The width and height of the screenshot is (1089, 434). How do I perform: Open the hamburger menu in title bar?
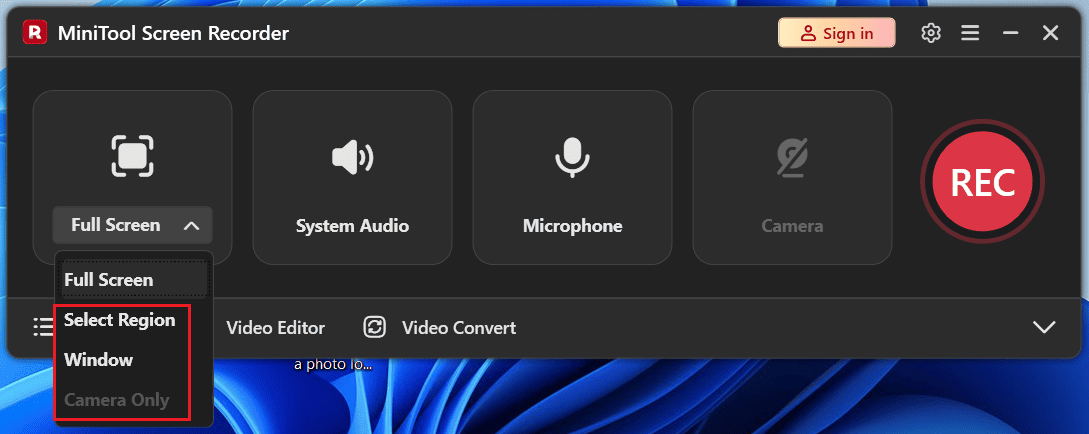click(970, 33)
